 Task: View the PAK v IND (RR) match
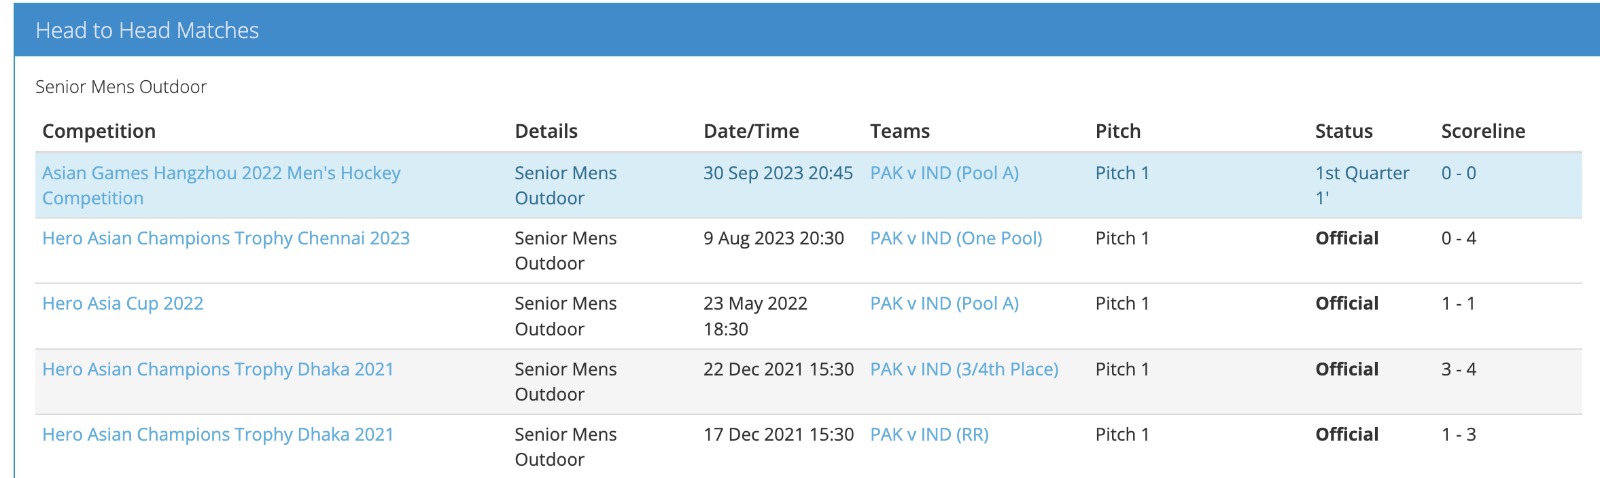[929, 435]
